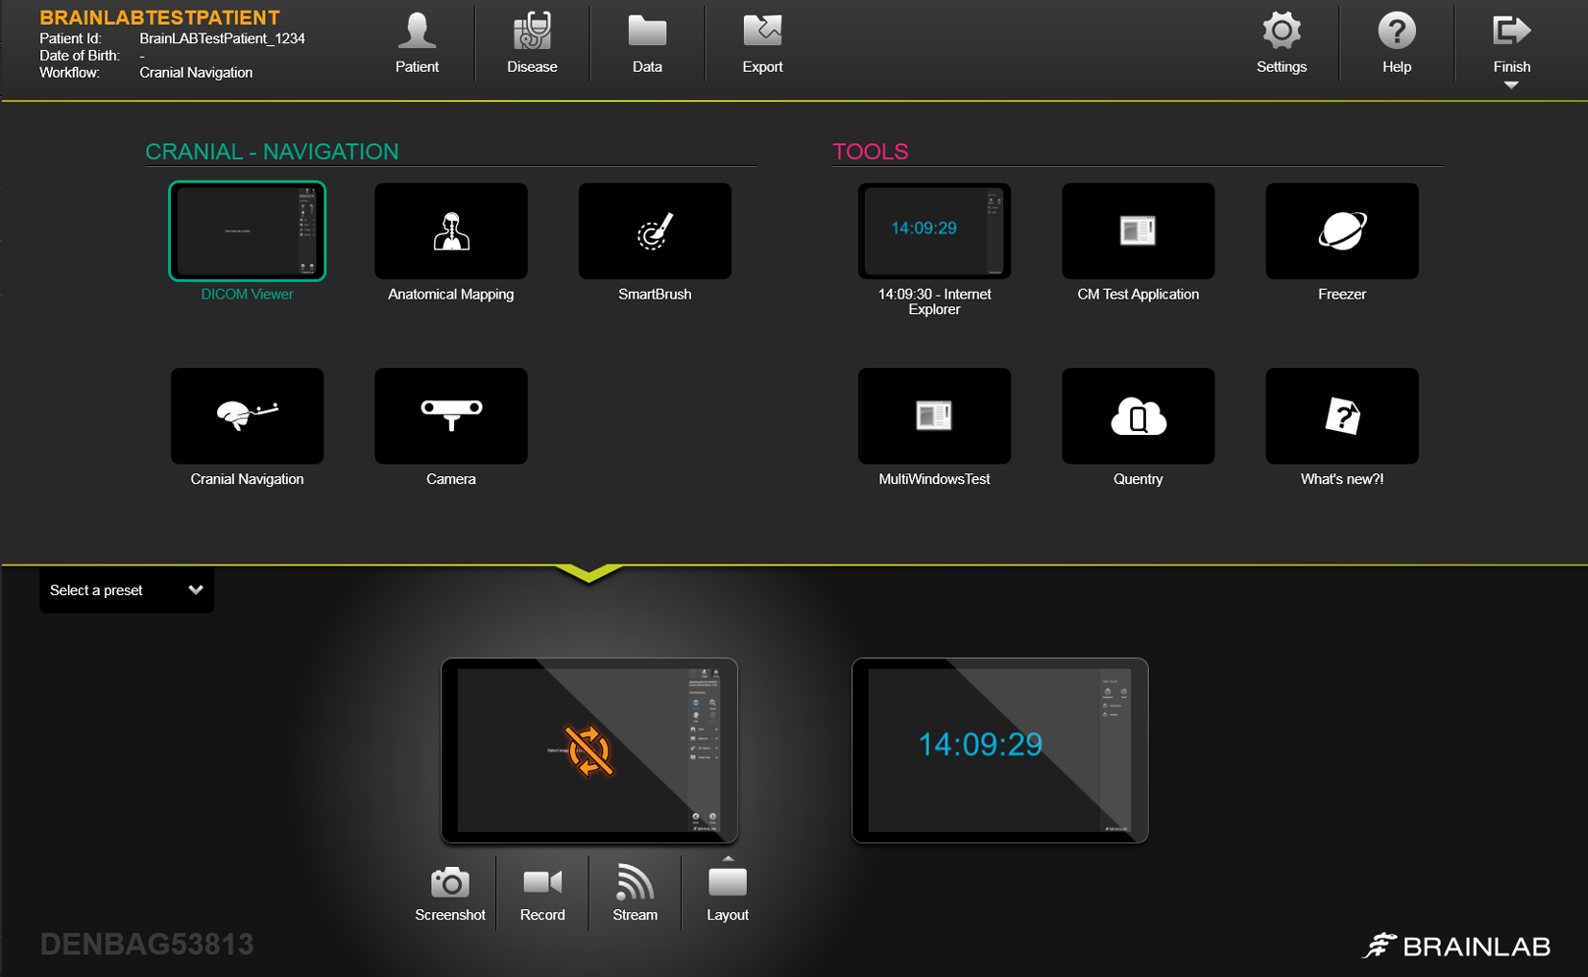Open the Data folder
The height and width of the screenshot is (977, 1588).
(x=647, y=43)
